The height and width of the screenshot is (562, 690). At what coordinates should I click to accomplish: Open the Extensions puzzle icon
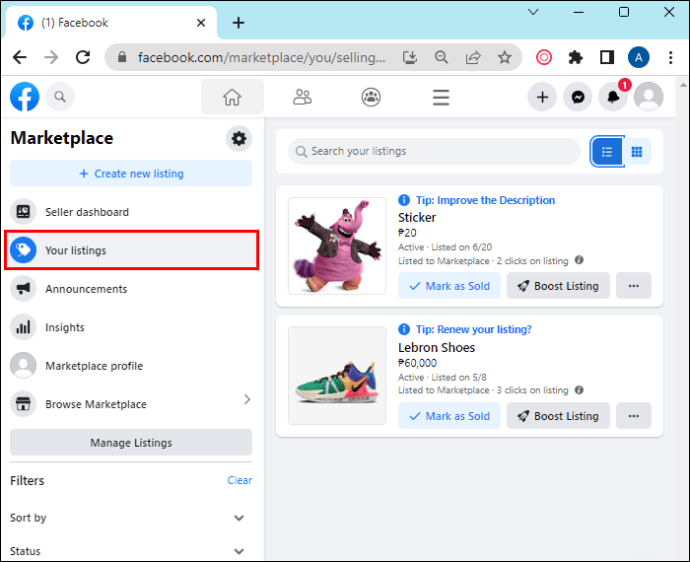[x=575, y=57]
